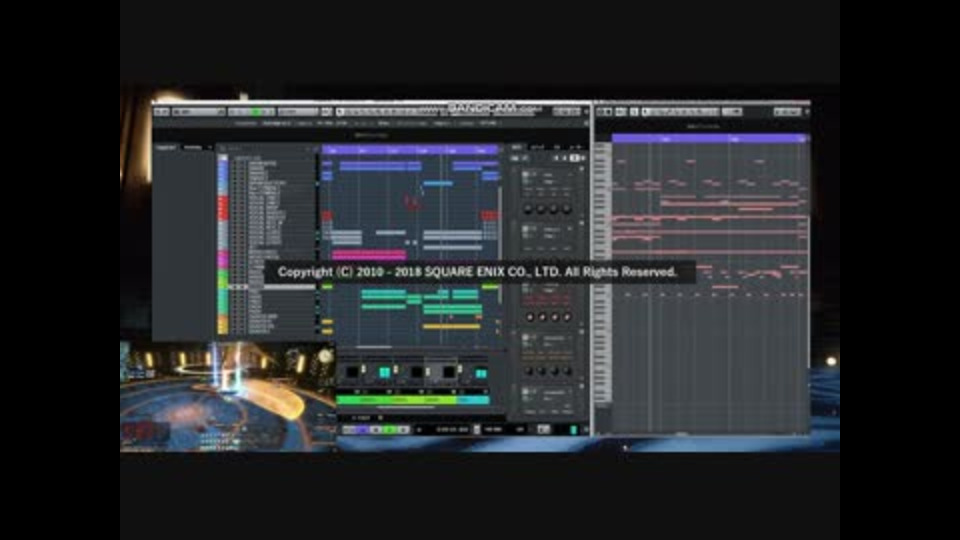Click the game window preview at bottom left

coord(228,397)
